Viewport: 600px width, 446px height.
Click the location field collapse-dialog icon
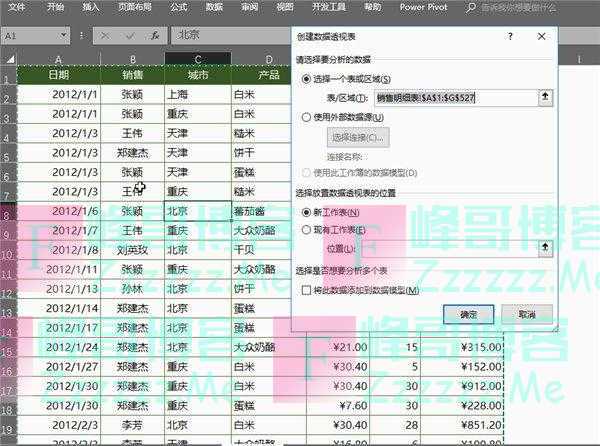[x=544, y=246]
